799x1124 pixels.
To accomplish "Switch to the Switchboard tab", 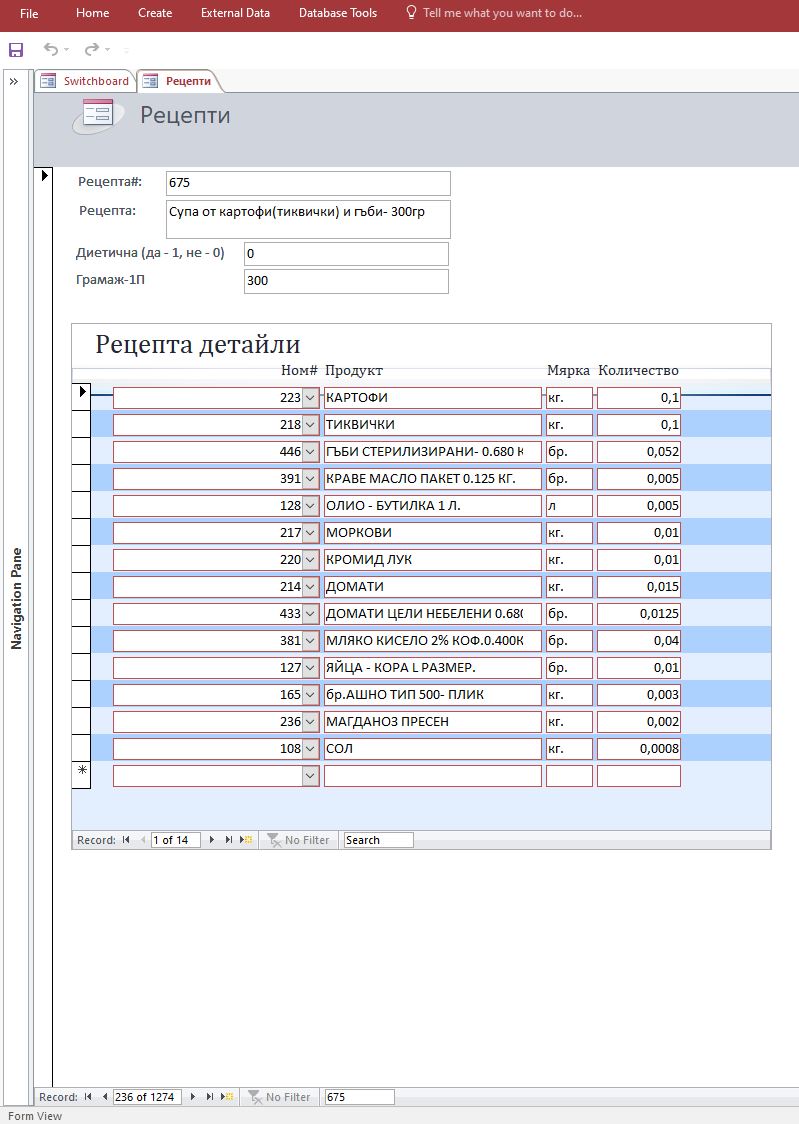I will (x=86, y=81).
